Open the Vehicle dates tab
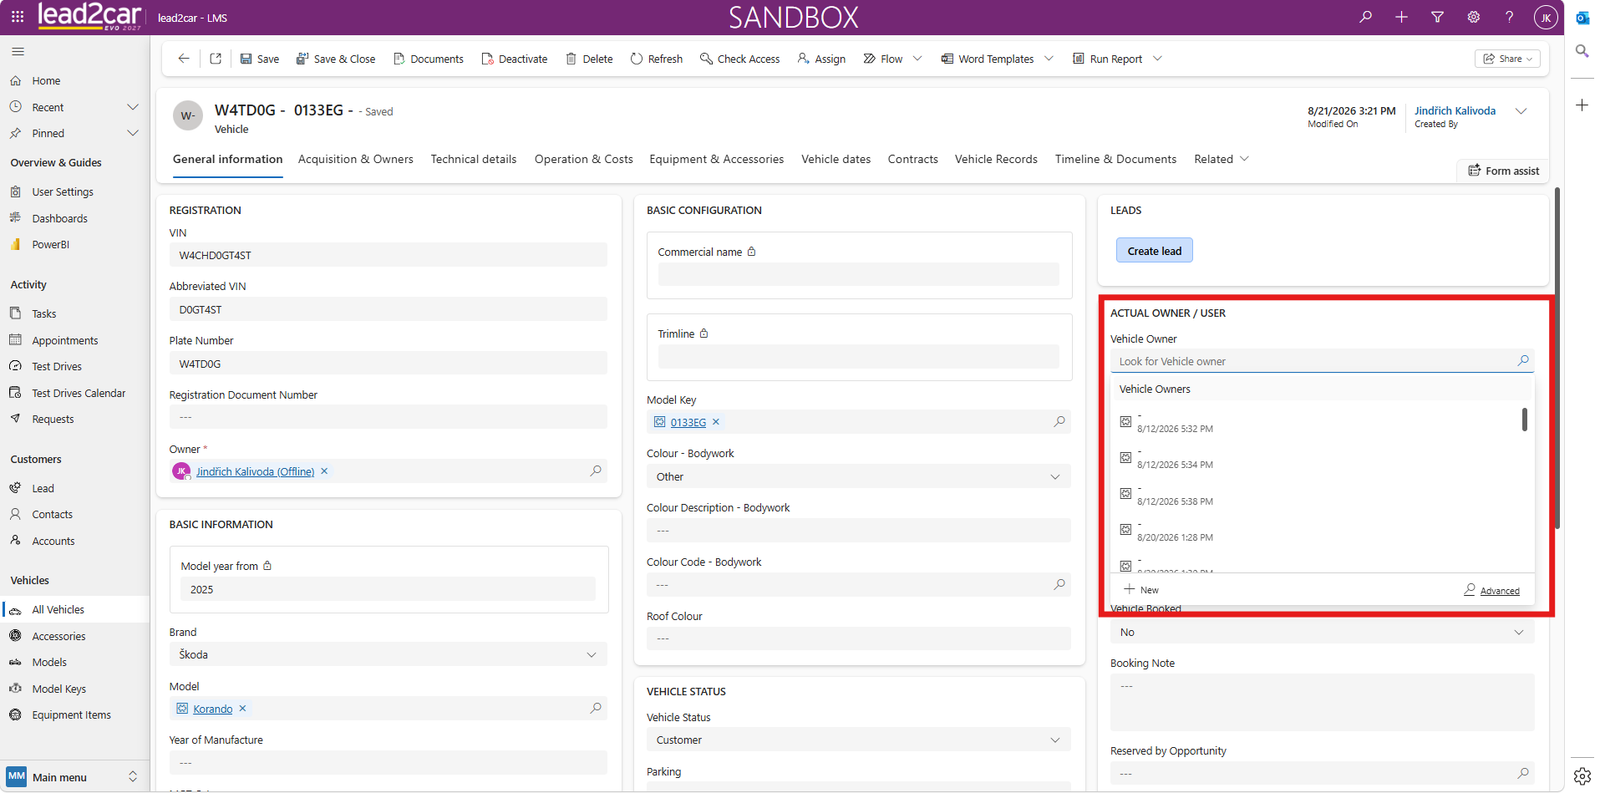 pyautogui.click(x=836, y=159)
